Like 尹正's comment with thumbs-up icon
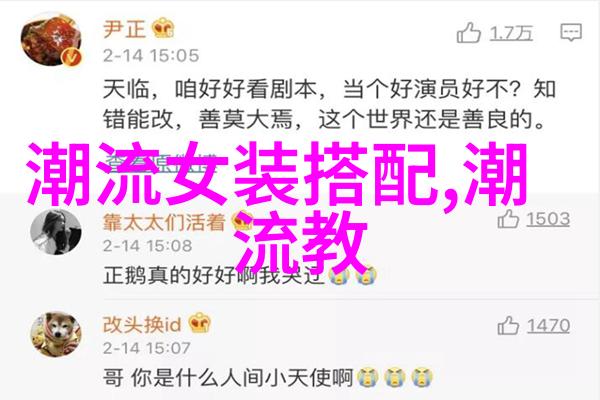 (468, 33)
